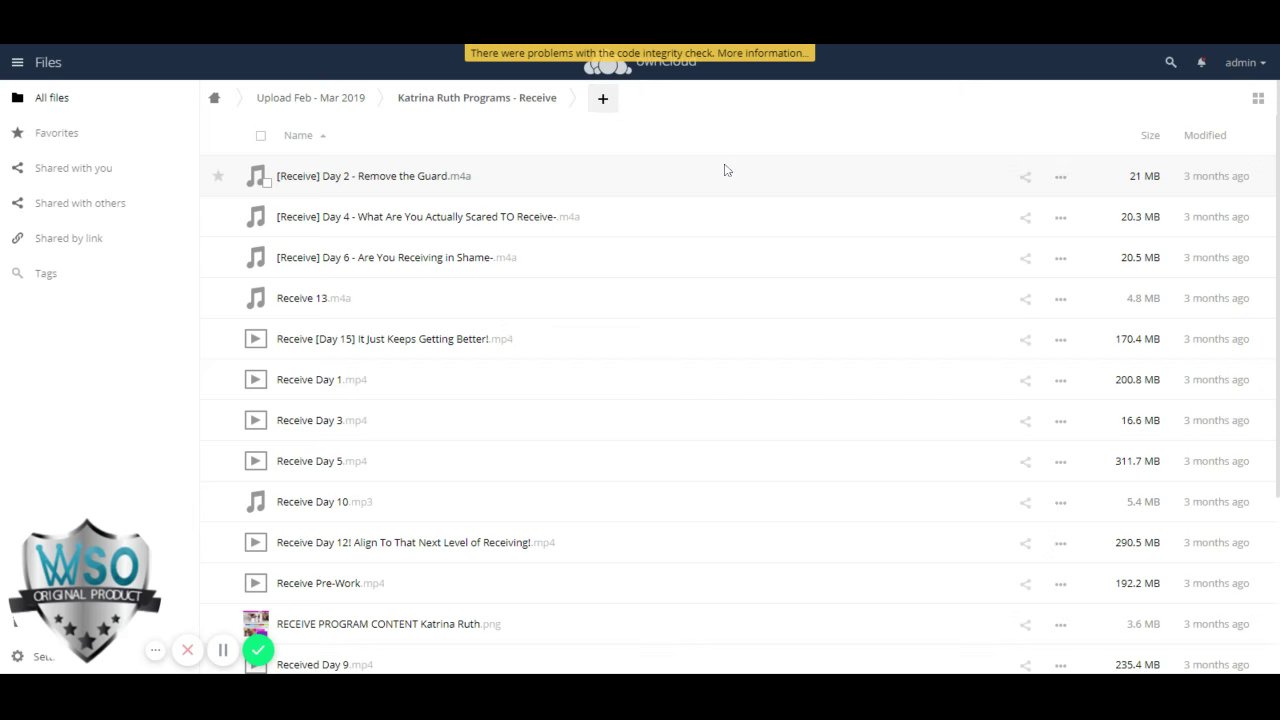Switch to grid view

pos(1258,98)
